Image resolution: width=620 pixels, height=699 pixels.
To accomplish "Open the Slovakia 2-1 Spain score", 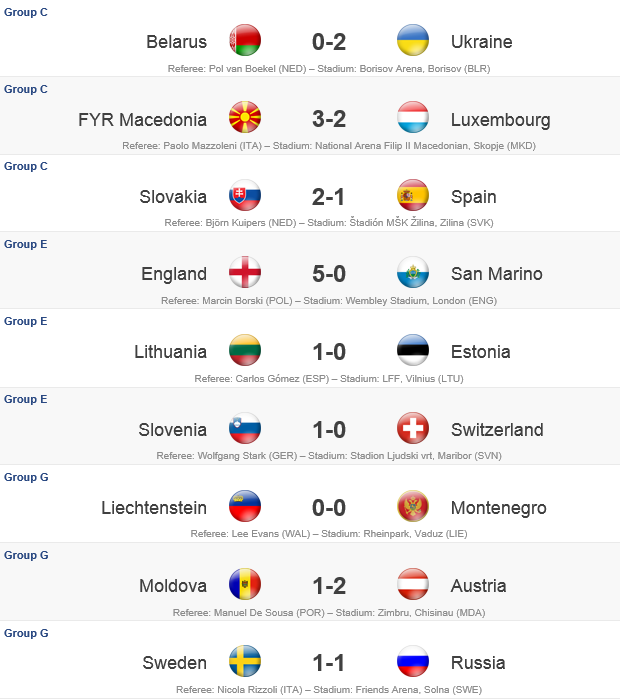I will pyautogui.click(x=328, y=197).
